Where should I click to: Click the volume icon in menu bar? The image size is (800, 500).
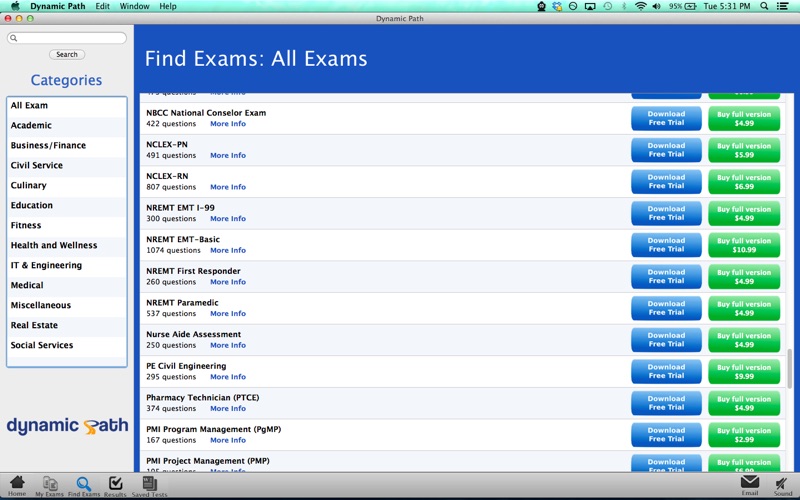(x=657, y=6)
